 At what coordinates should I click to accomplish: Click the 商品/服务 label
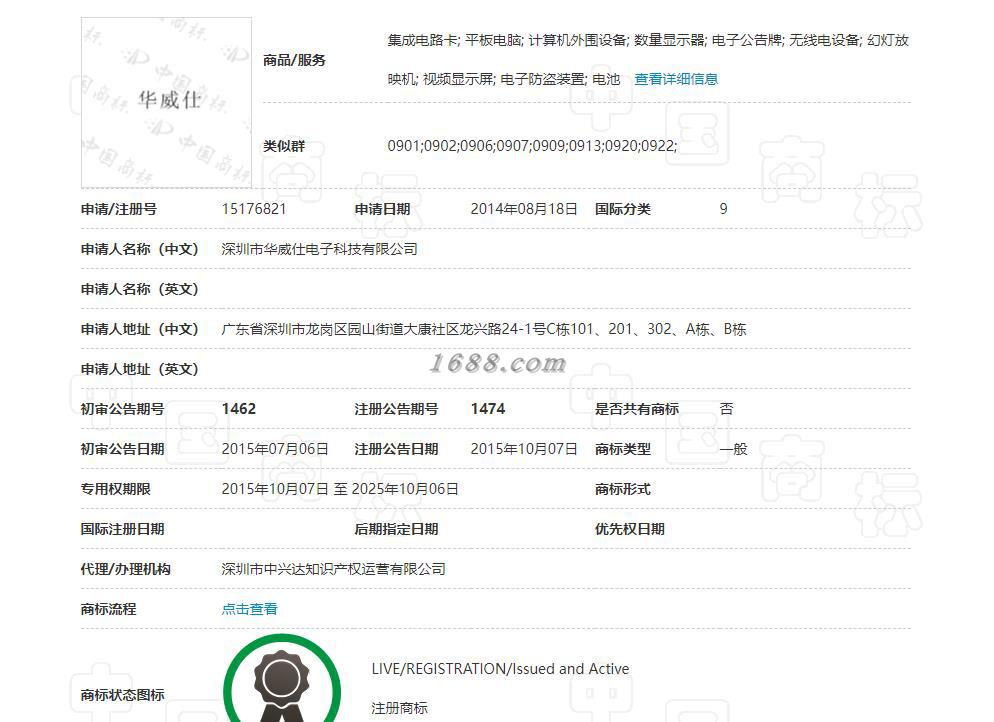(294, 60)
